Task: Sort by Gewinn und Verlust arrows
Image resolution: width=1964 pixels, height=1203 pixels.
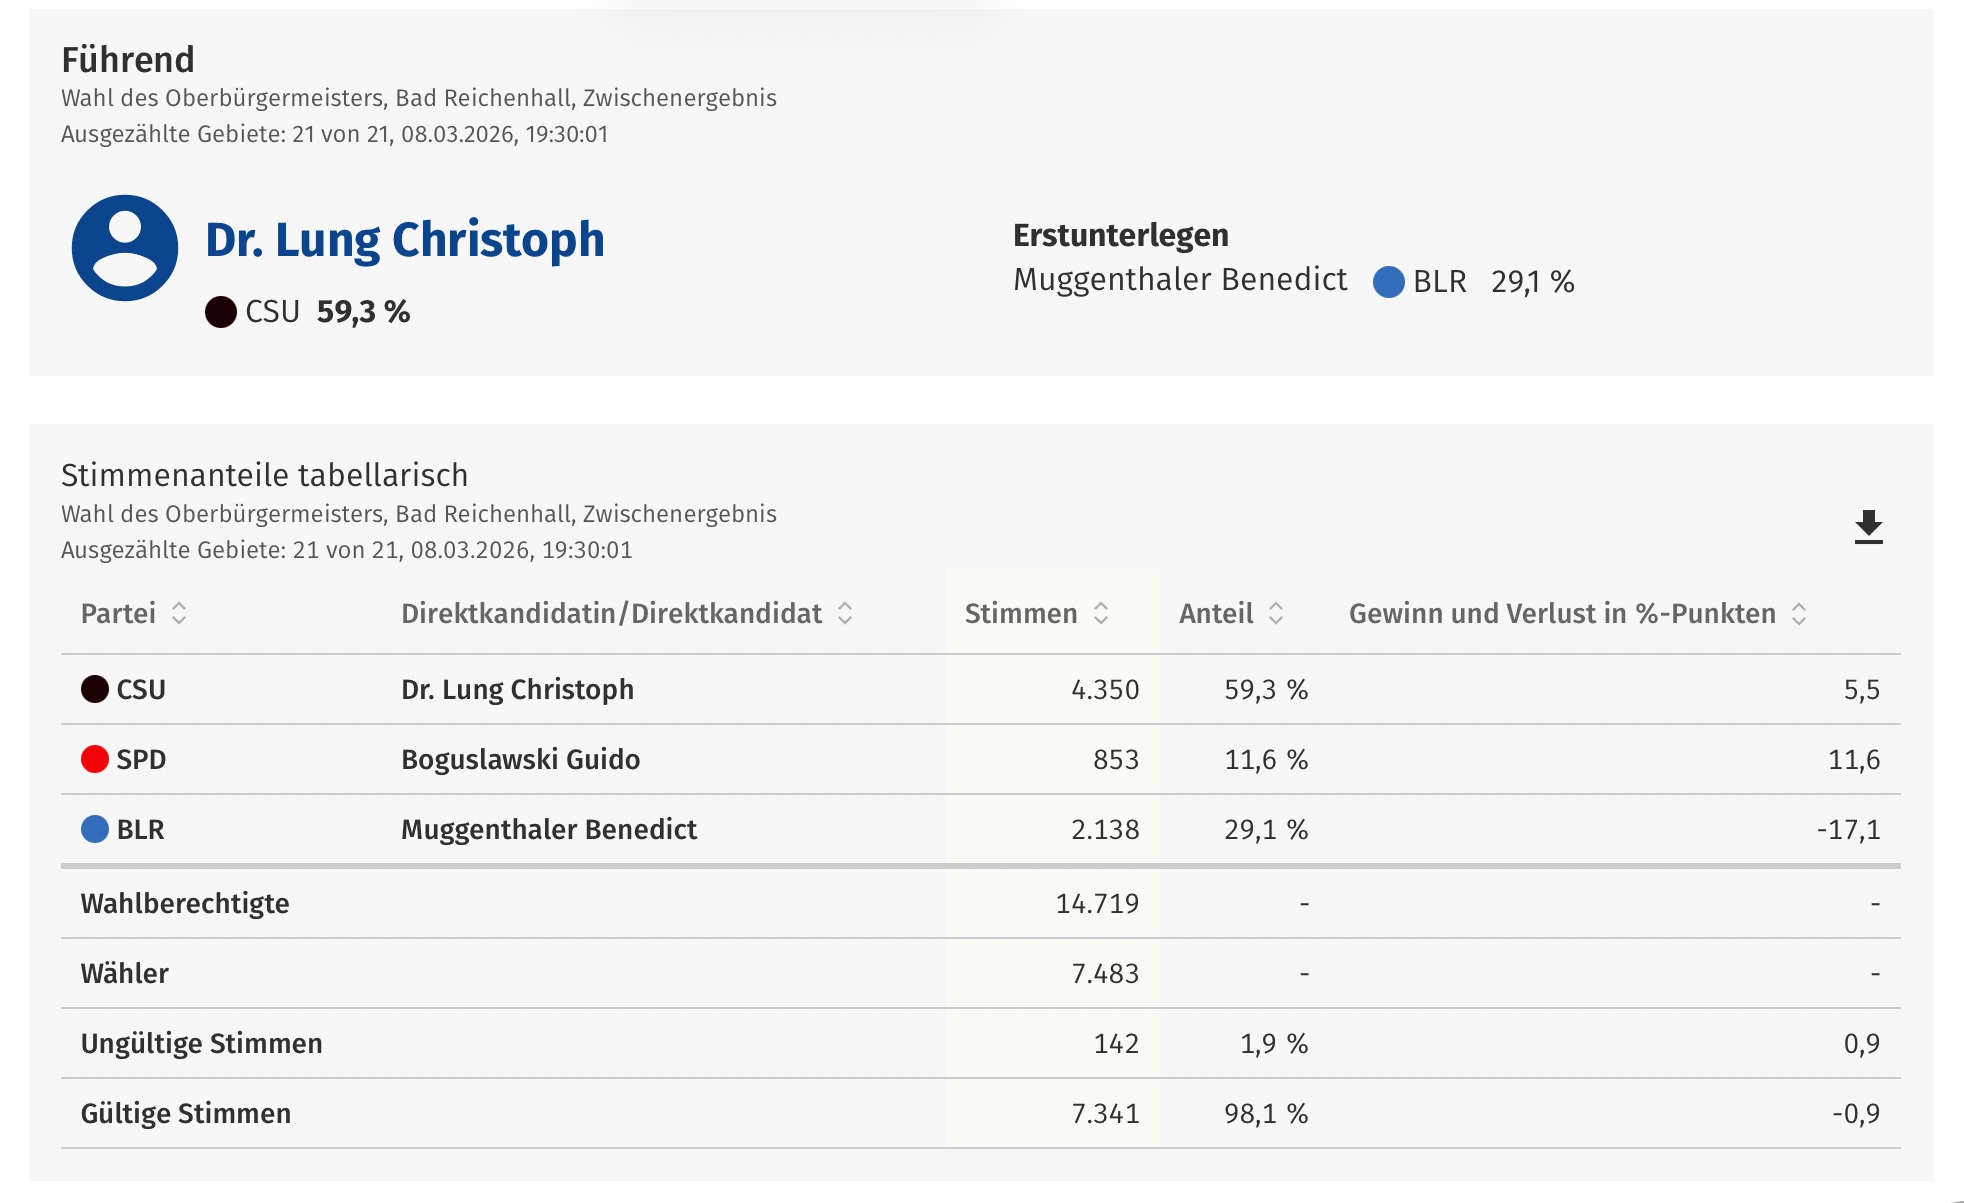Action: 1799,613
